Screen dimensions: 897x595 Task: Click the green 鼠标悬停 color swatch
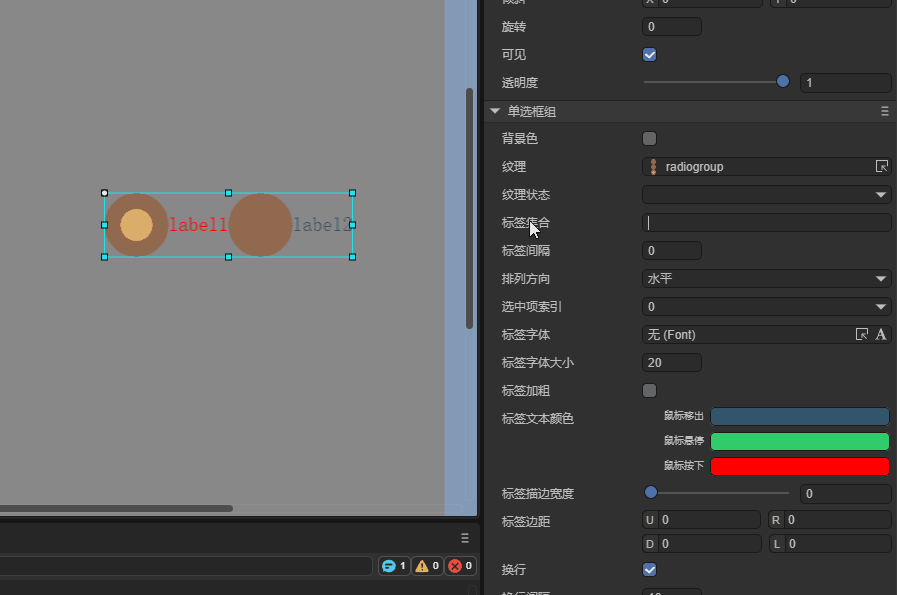799,441
